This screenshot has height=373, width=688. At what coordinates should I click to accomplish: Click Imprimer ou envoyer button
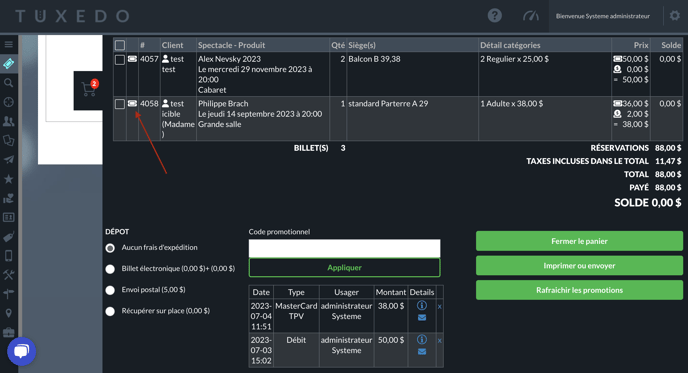click(x=579, y=265)
